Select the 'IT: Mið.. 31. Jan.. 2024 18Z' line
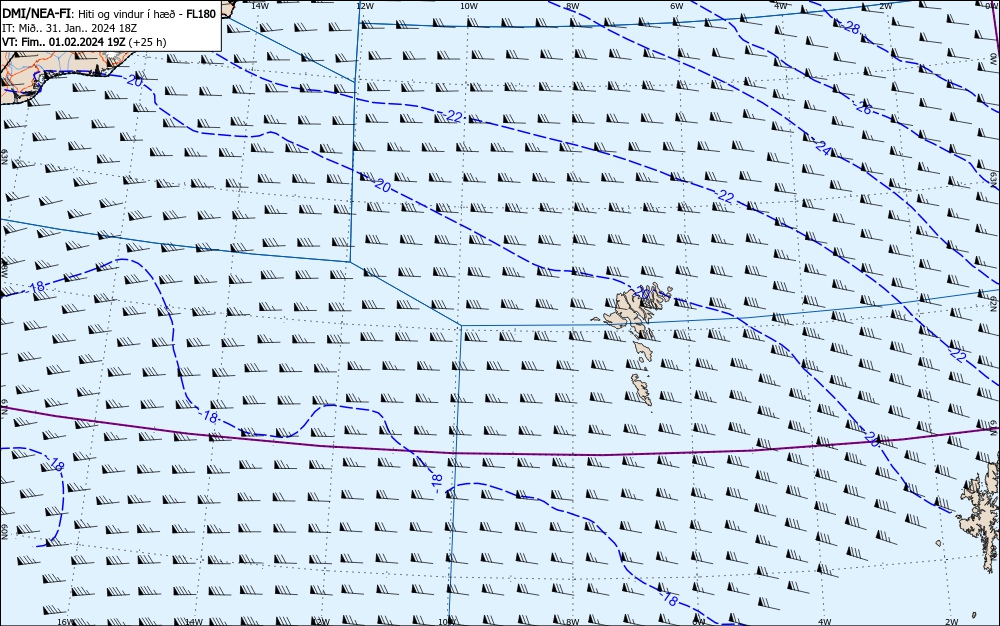Viewport: 1000px width, 626px height. pos(70,28)
